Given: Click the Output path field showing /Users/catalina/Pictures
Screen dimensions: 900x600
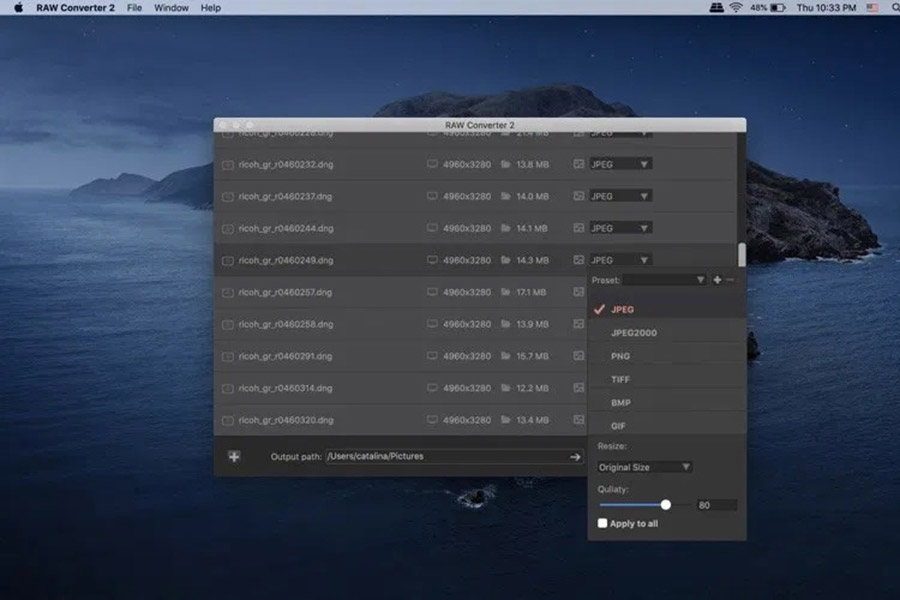Looking at the screenshot, I should (x=450, y=456).
